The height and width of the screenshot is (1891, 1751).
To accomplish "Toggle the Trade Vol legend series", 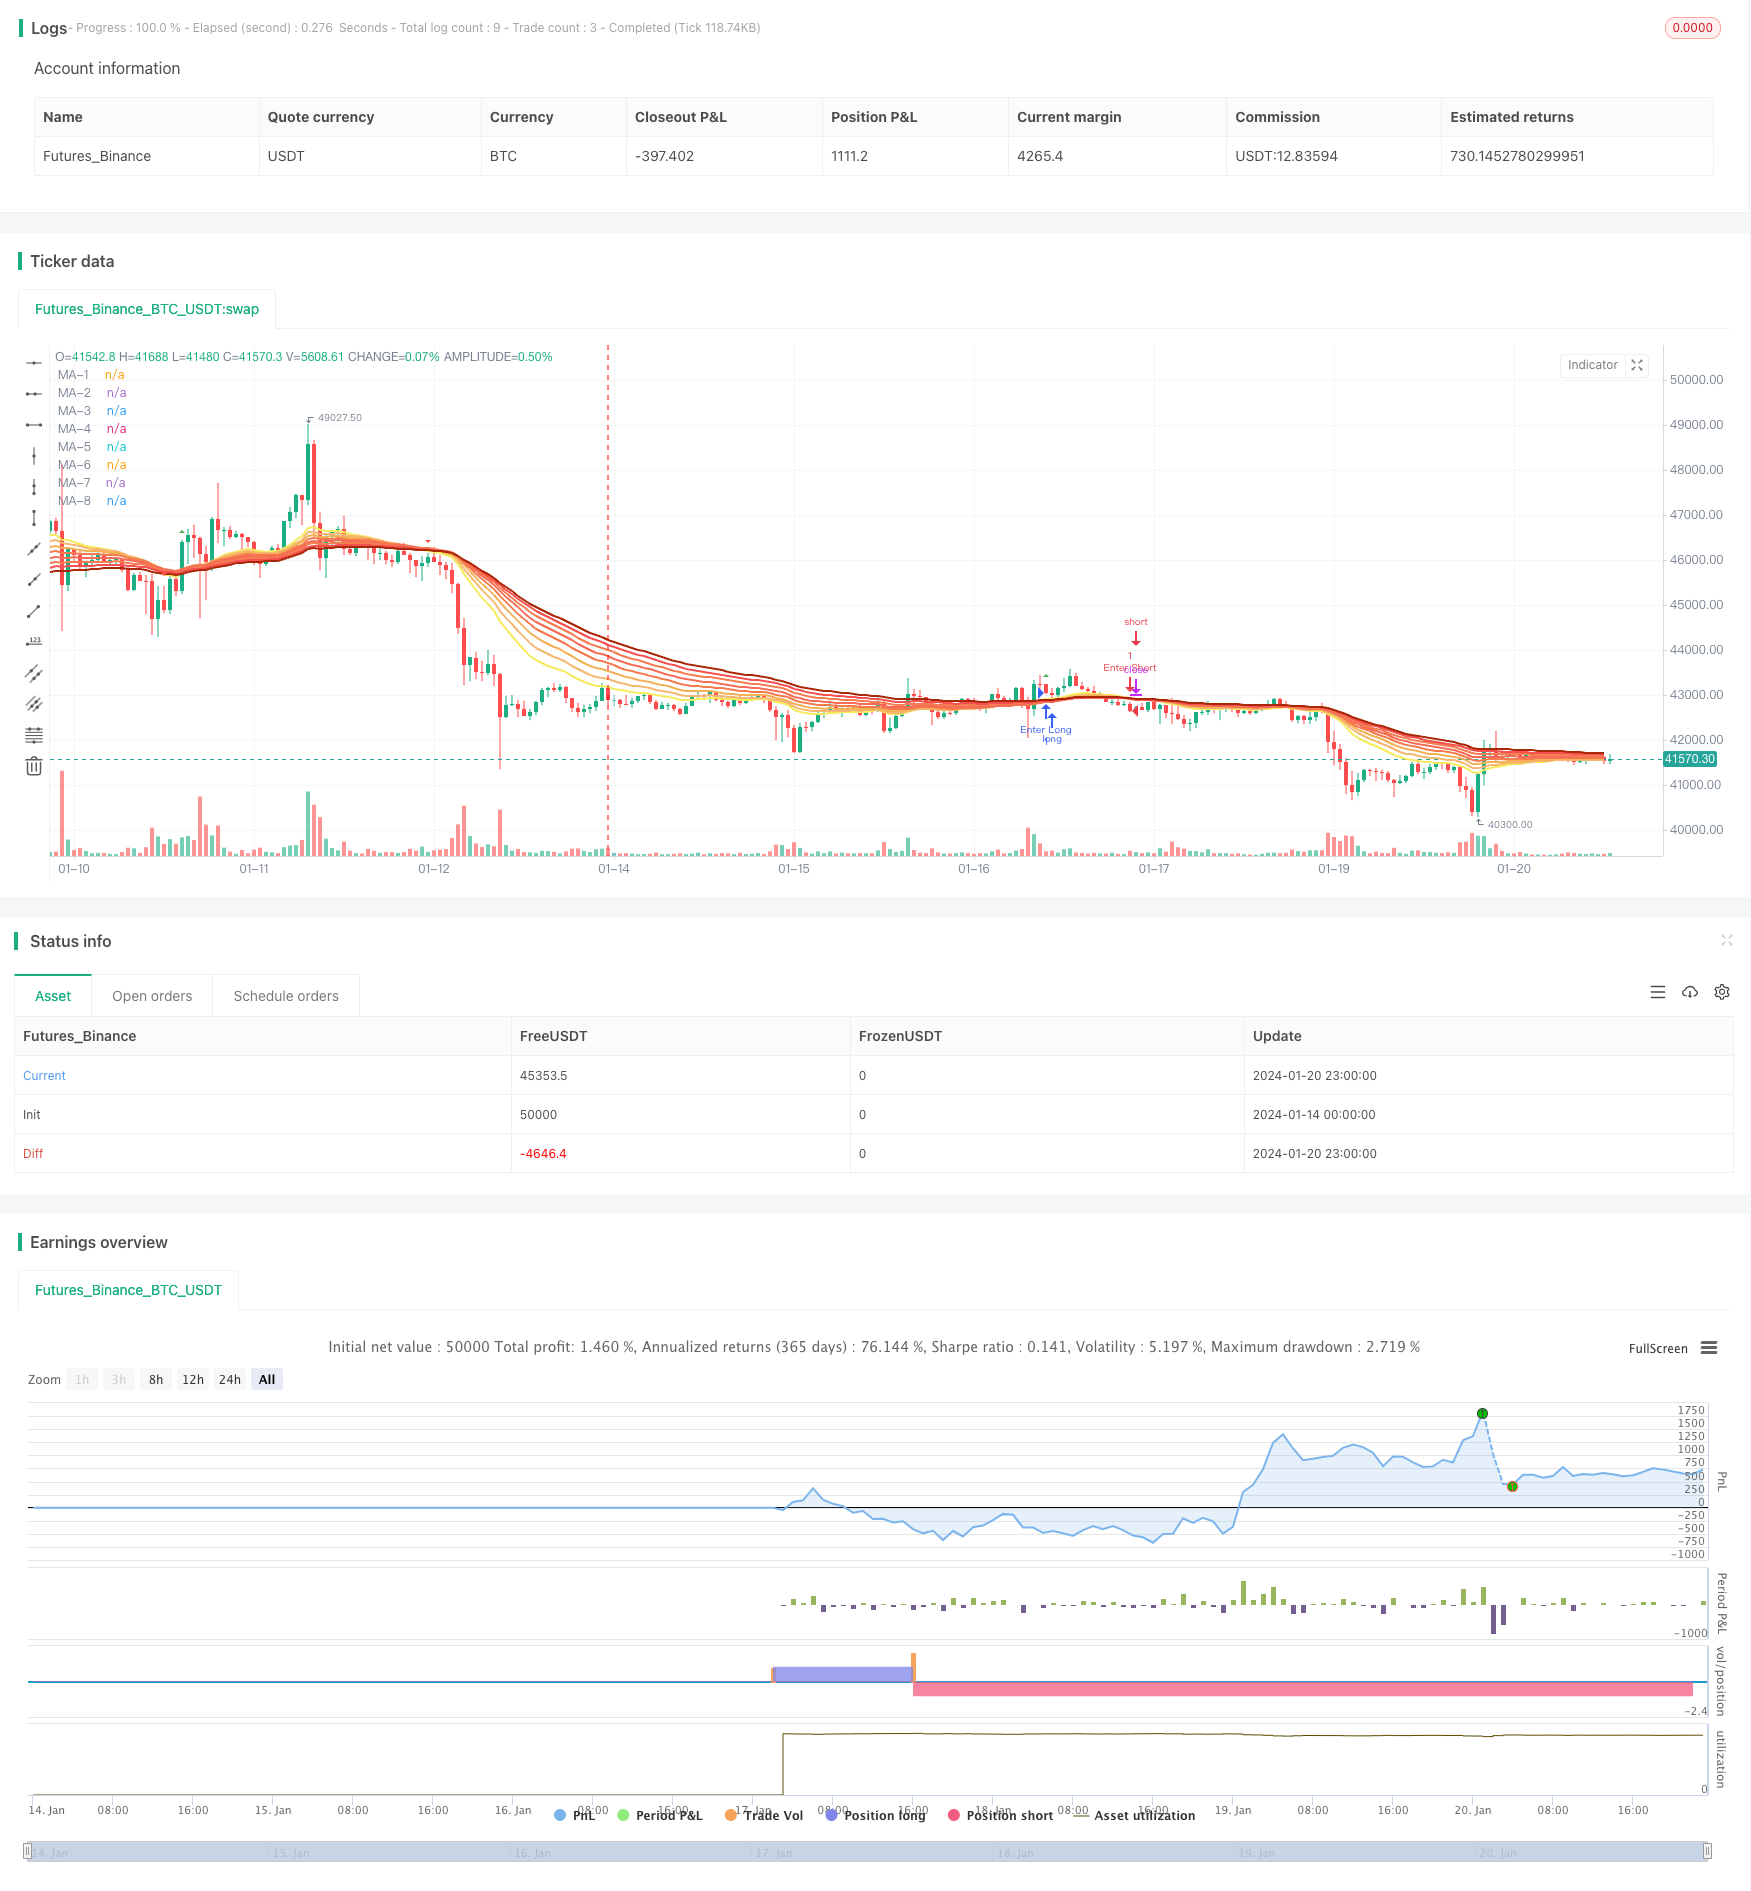I will click(764, 1815).
